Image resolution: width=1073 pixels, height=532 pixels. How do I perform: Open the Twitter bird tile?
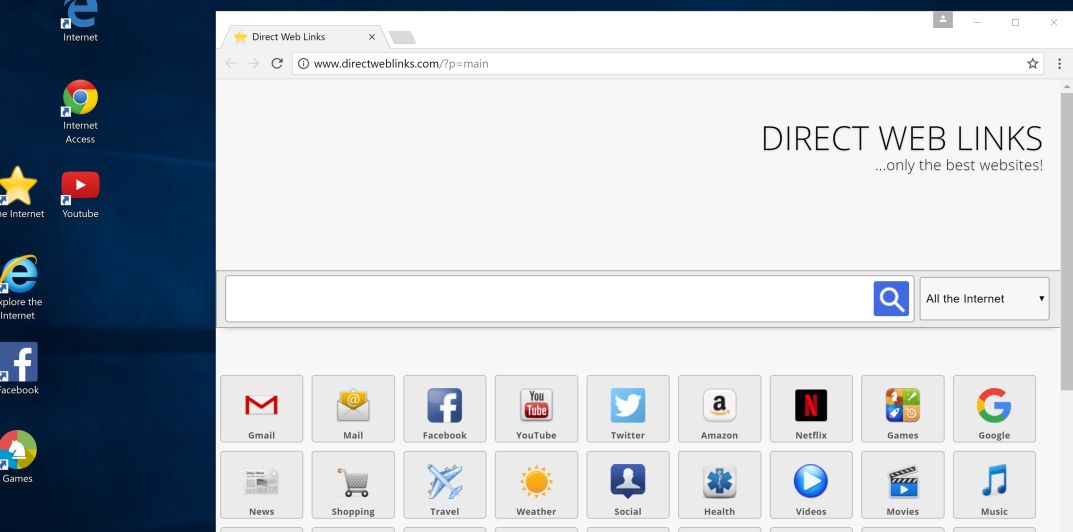tap(628, 409)
